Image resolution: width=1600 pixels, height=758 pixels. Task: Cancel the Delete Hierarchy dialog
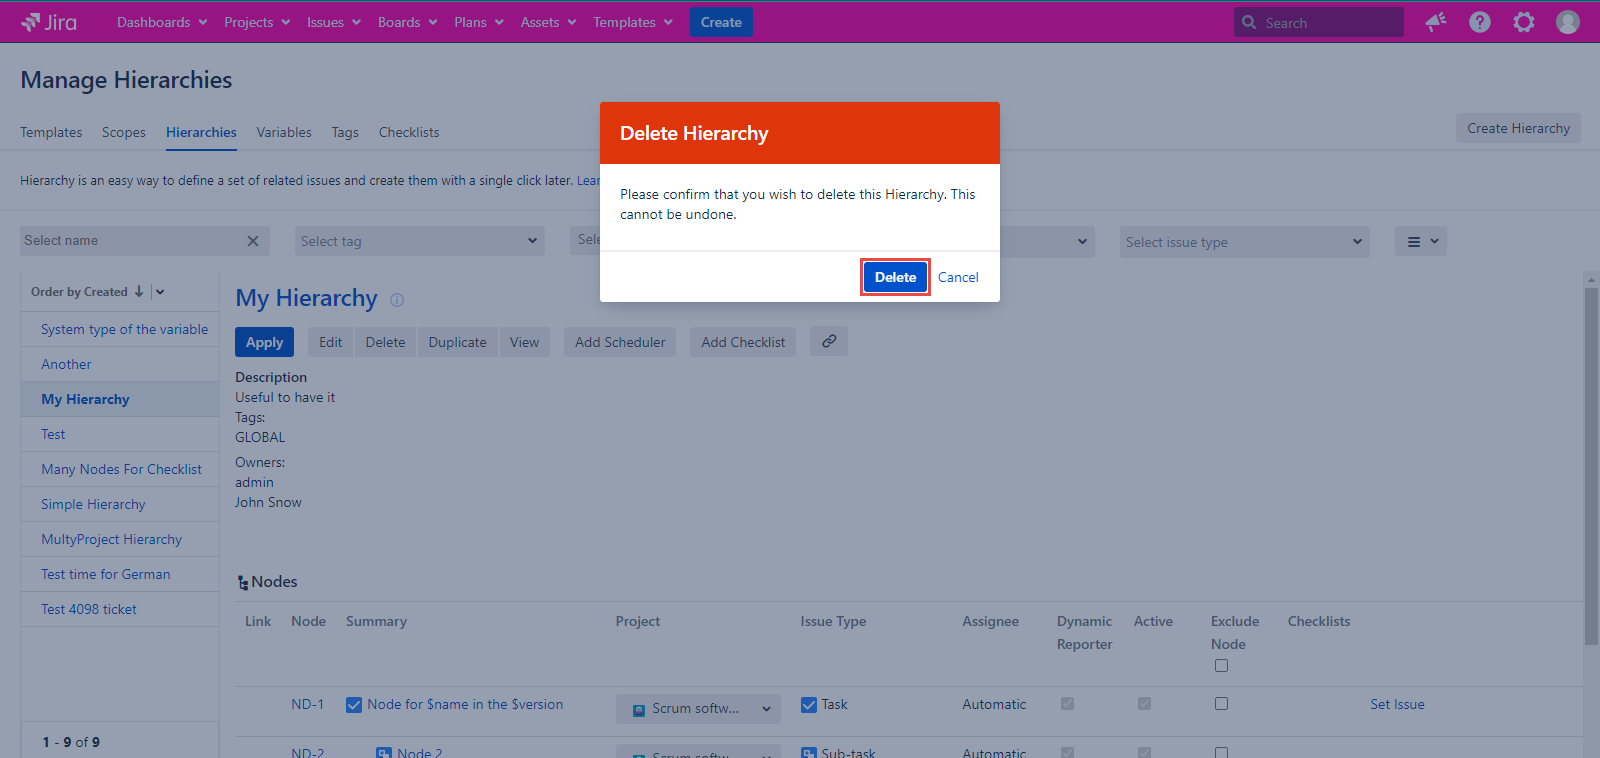pyautogui.click(x=958, y=277)
